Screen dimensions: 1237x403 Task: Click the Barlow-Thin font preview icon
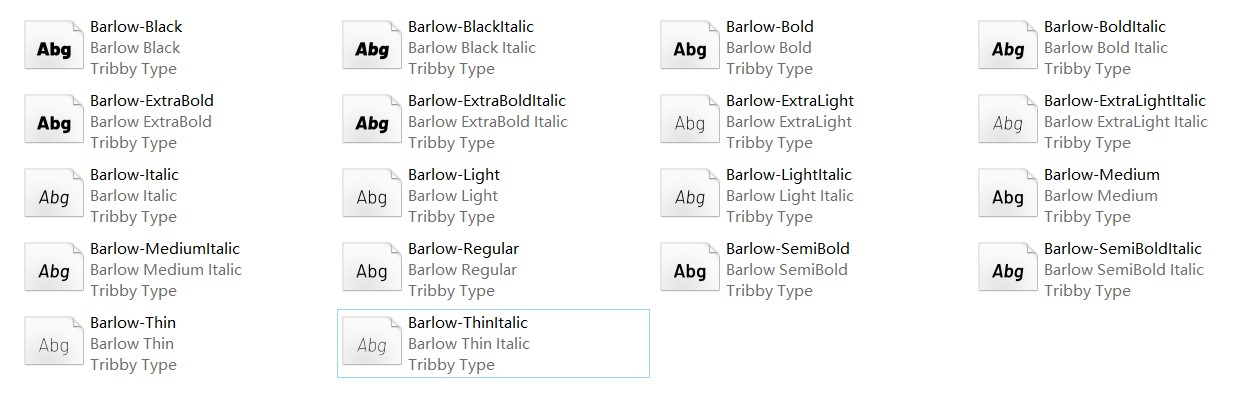54,344
